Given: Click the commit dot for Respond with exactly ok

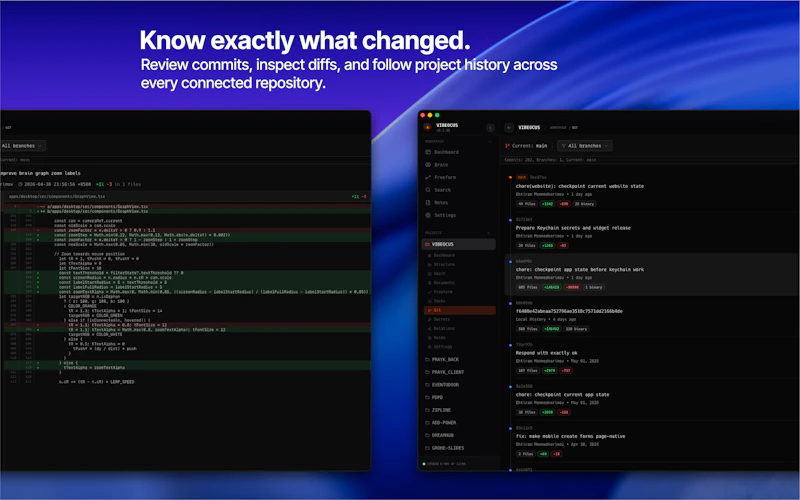Looking at the screenshot, I should pyautogui.click(x=510, y=345).
